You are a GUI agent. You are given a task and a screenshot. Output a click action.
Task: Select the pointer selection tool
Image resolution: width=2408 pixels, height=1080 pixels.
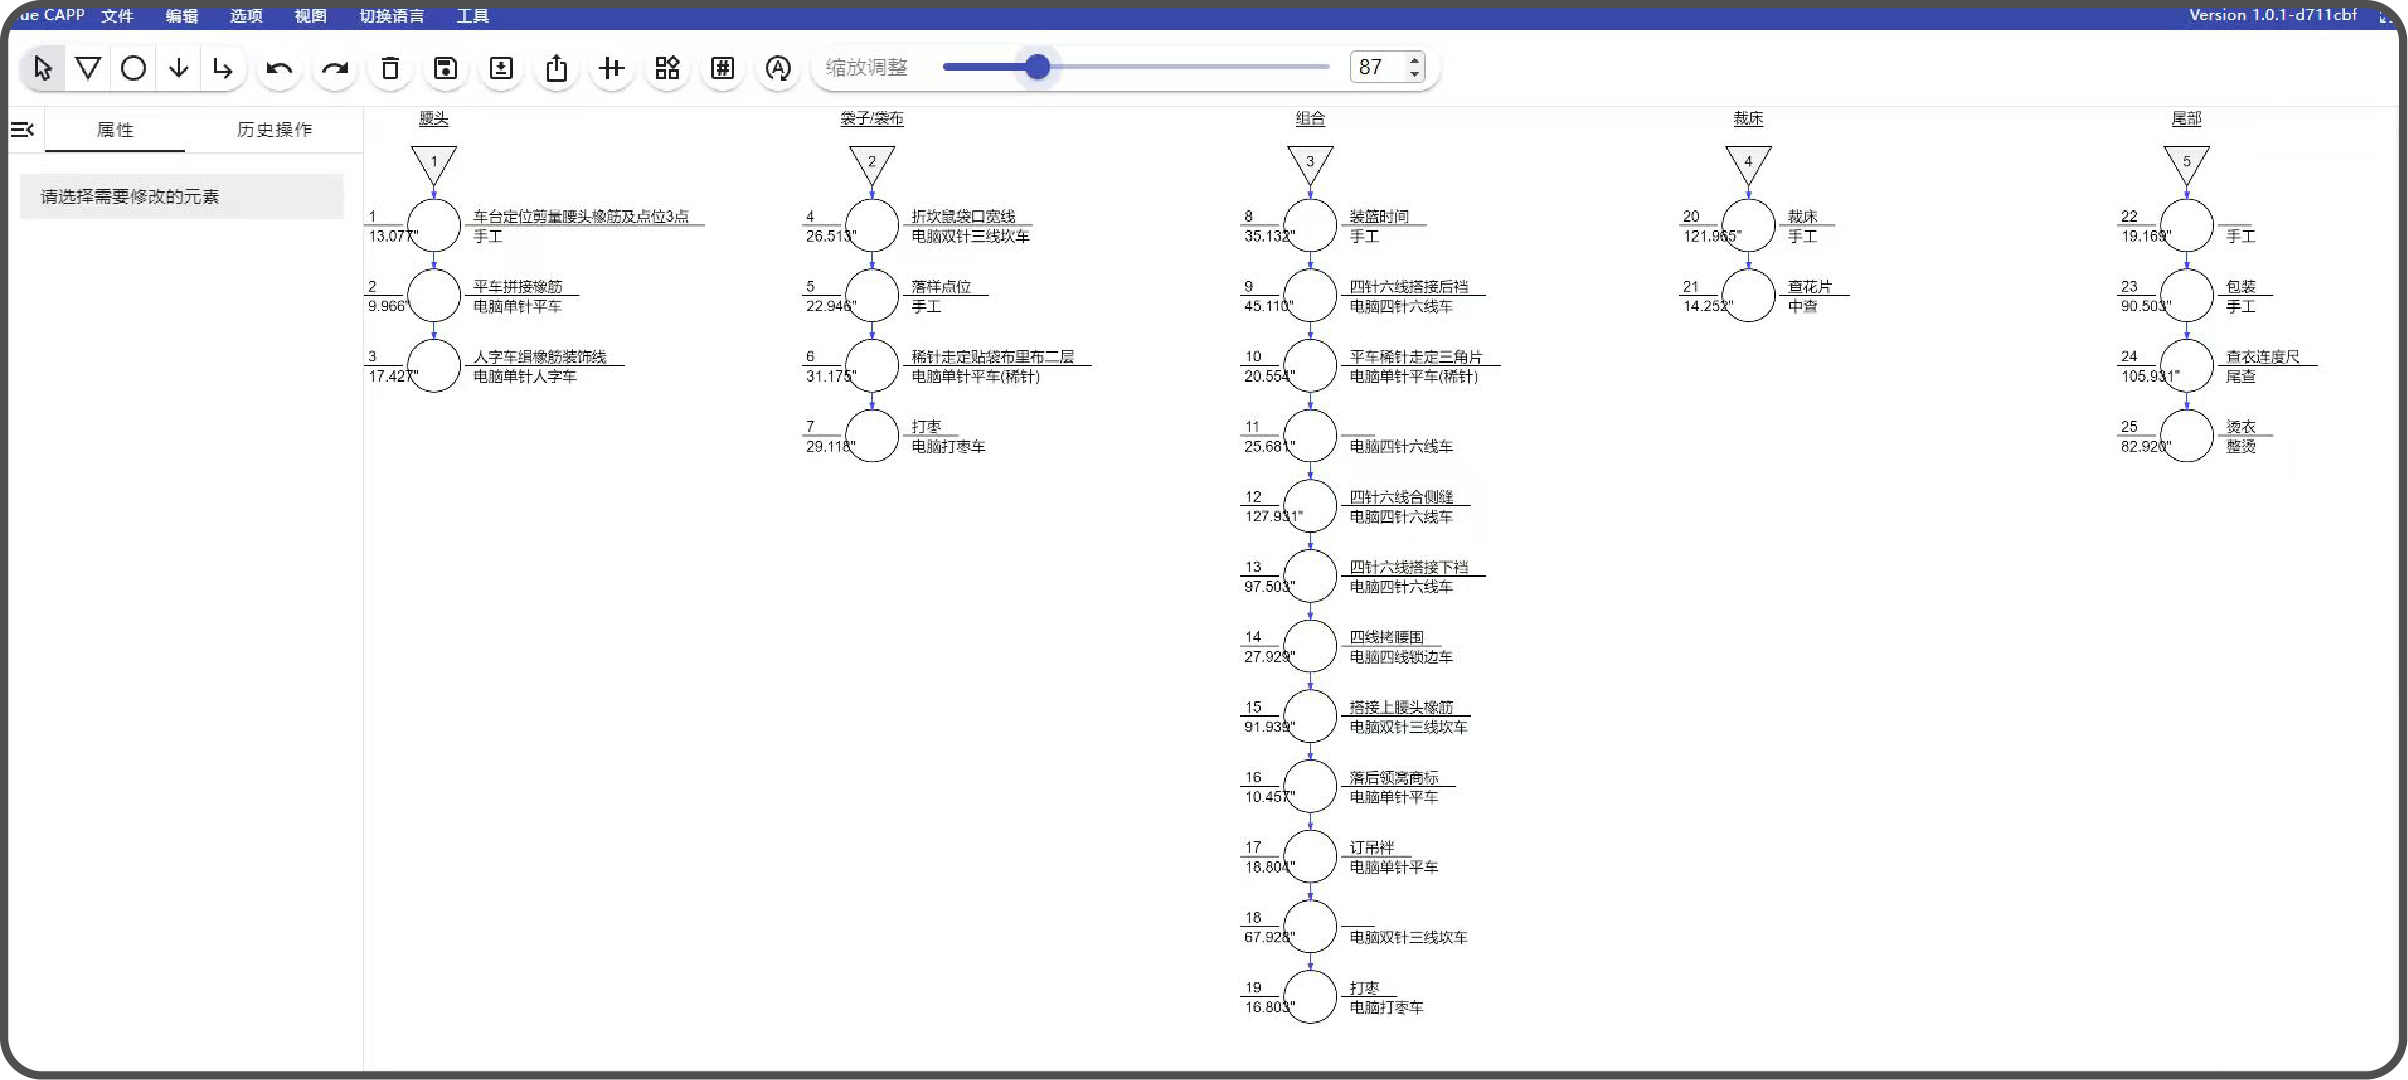[x=42, y=68]
